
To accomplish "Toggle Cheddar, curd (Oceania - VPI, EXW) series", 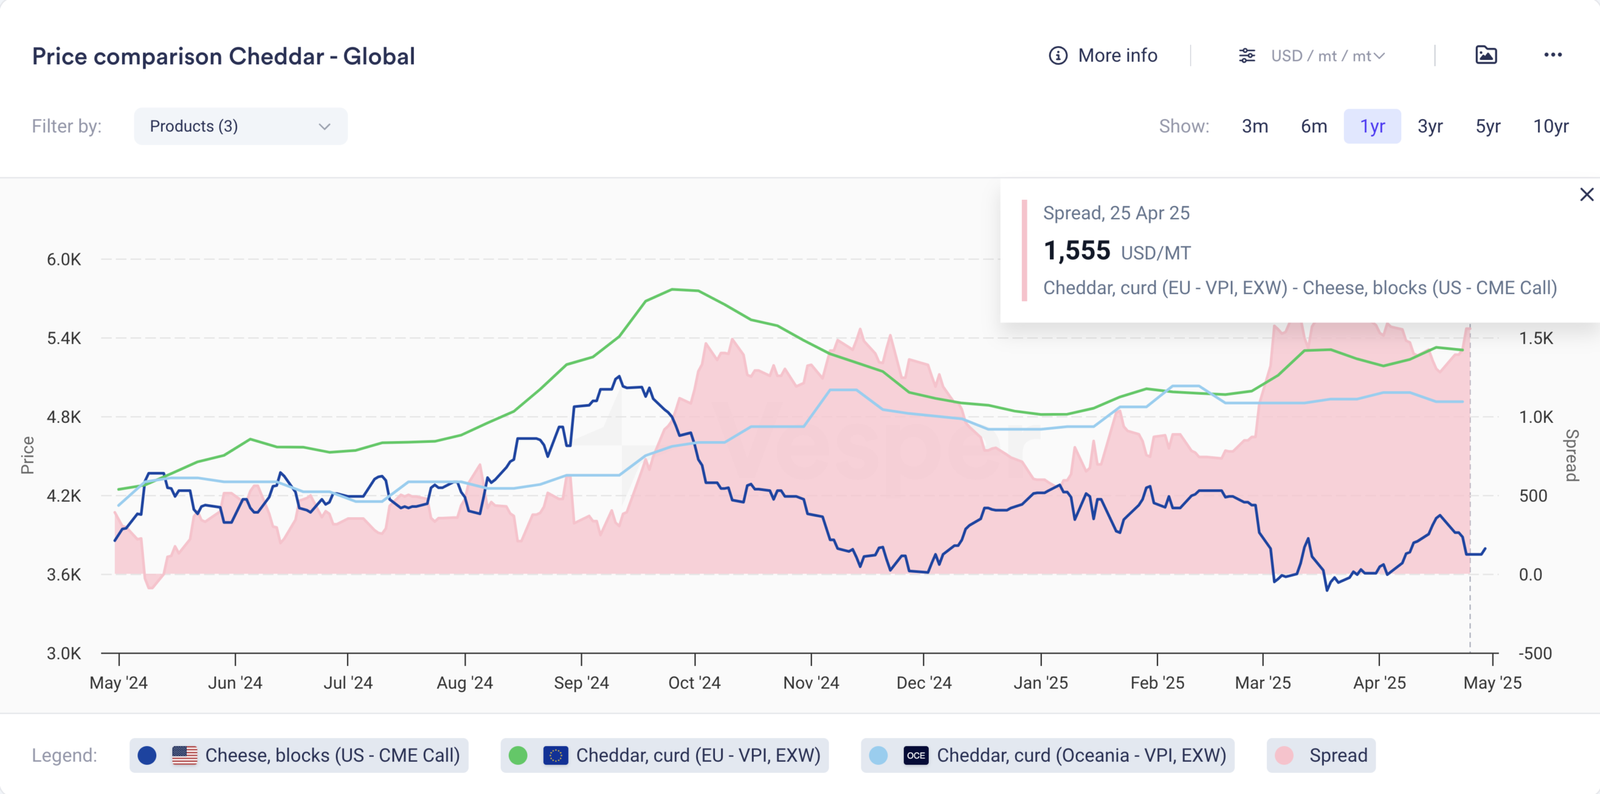I will pos(1080,756).
